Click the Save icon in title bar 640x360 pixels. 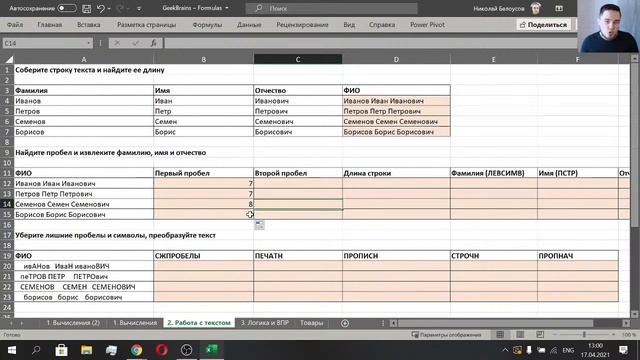click(87, 8)
